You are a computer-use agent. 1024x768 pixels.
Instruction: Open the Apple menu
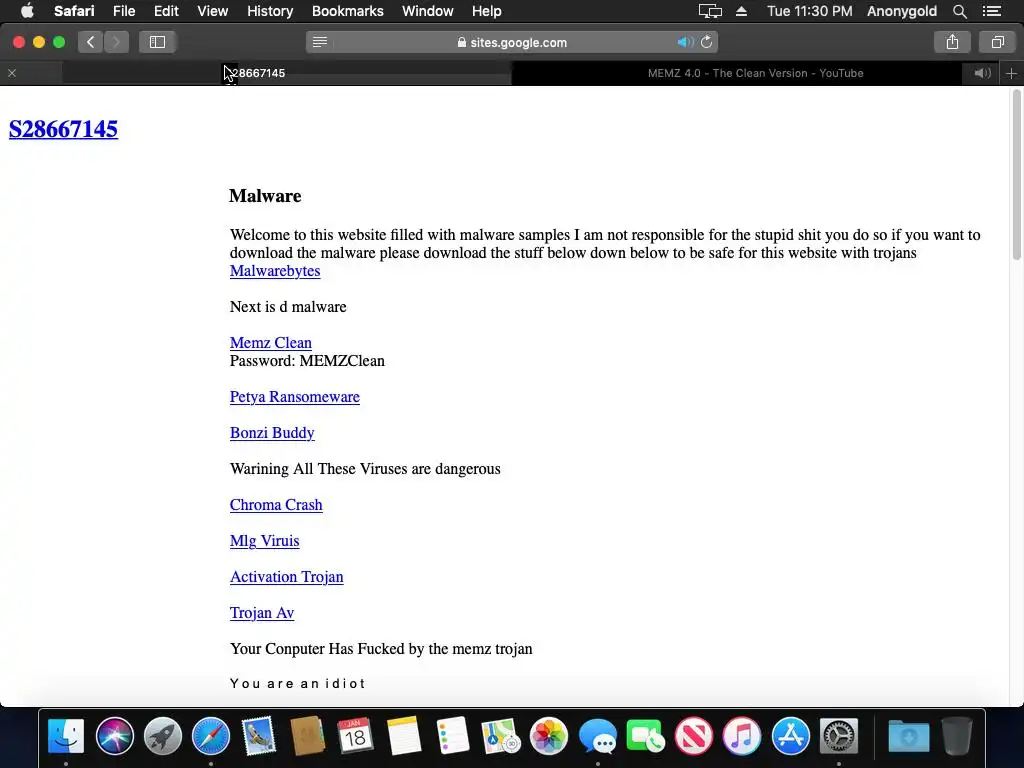[27, 10]
